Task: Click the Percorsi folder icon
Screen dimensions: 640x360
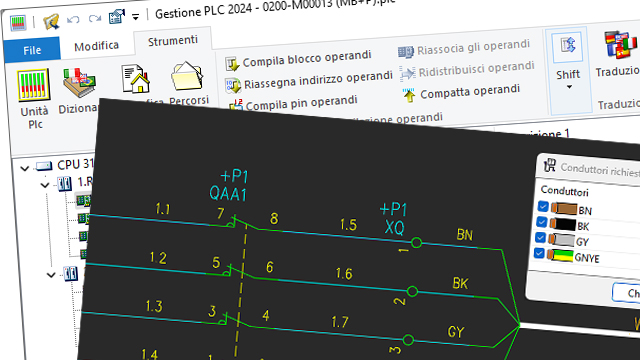Action: 187,76
